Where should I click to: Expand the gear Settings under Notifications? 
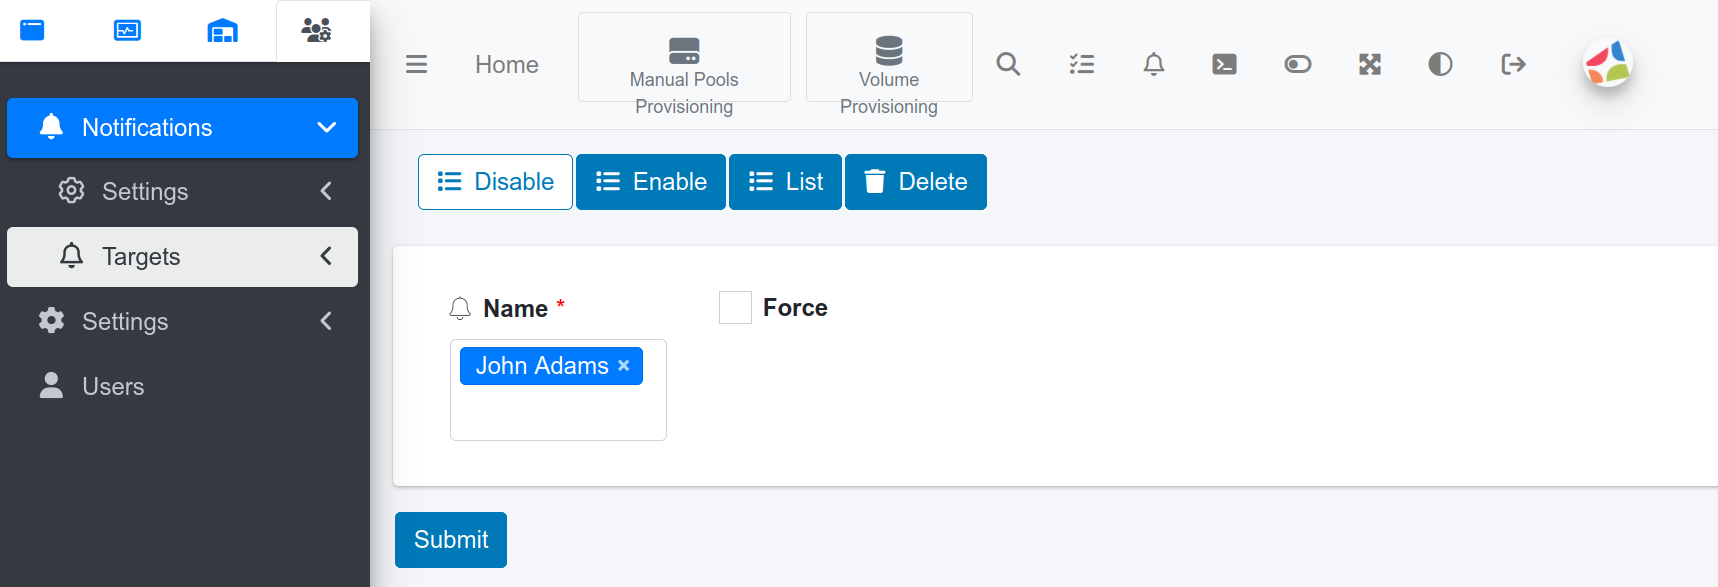click(x=182, y=191)
